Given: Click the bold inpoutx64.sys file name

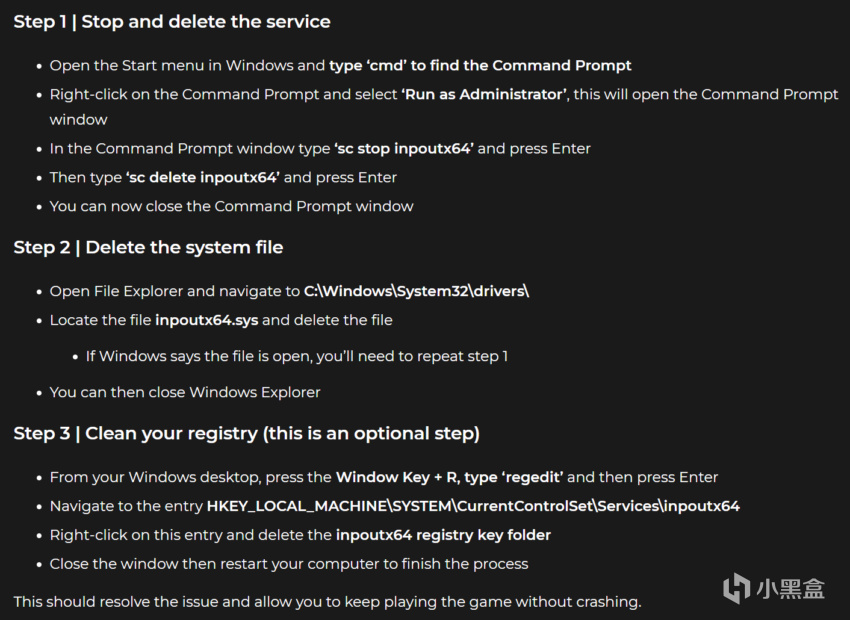Looking at the screenshot, I should pos(207,320).
